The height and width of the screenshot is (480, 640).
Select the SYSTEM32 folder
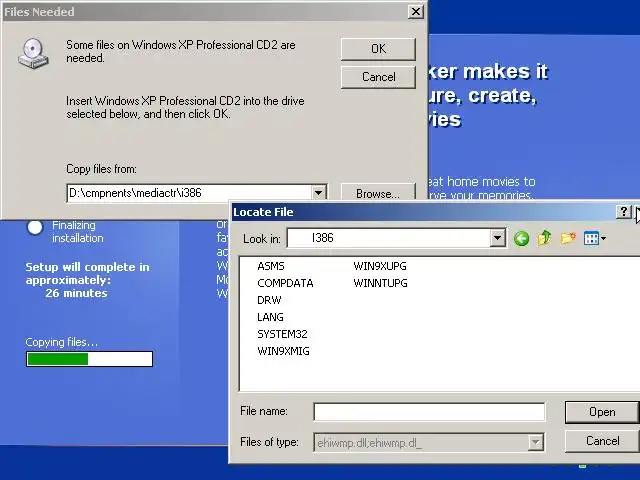(x=282, y=334)
